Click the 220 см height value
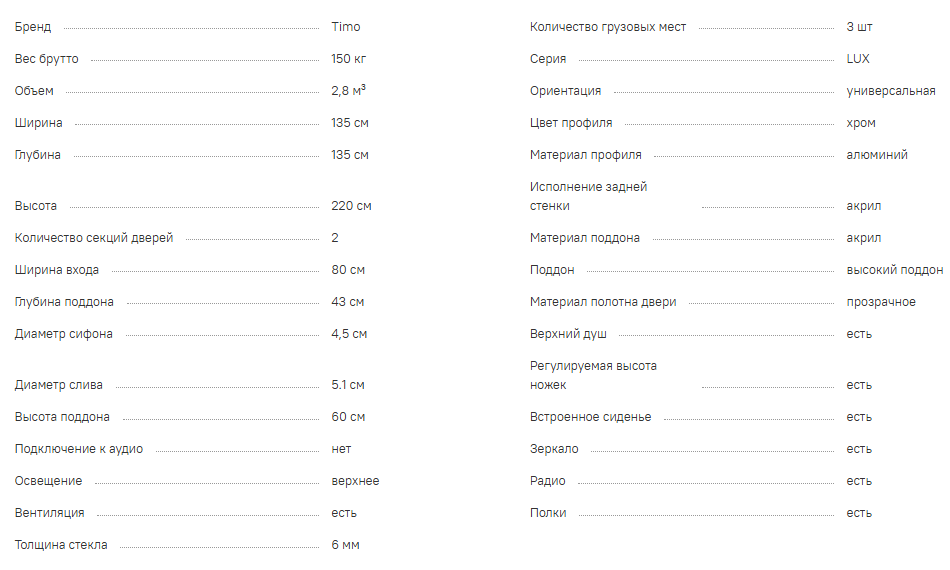This screenshot has width=950, height=570. pos(351,206)
